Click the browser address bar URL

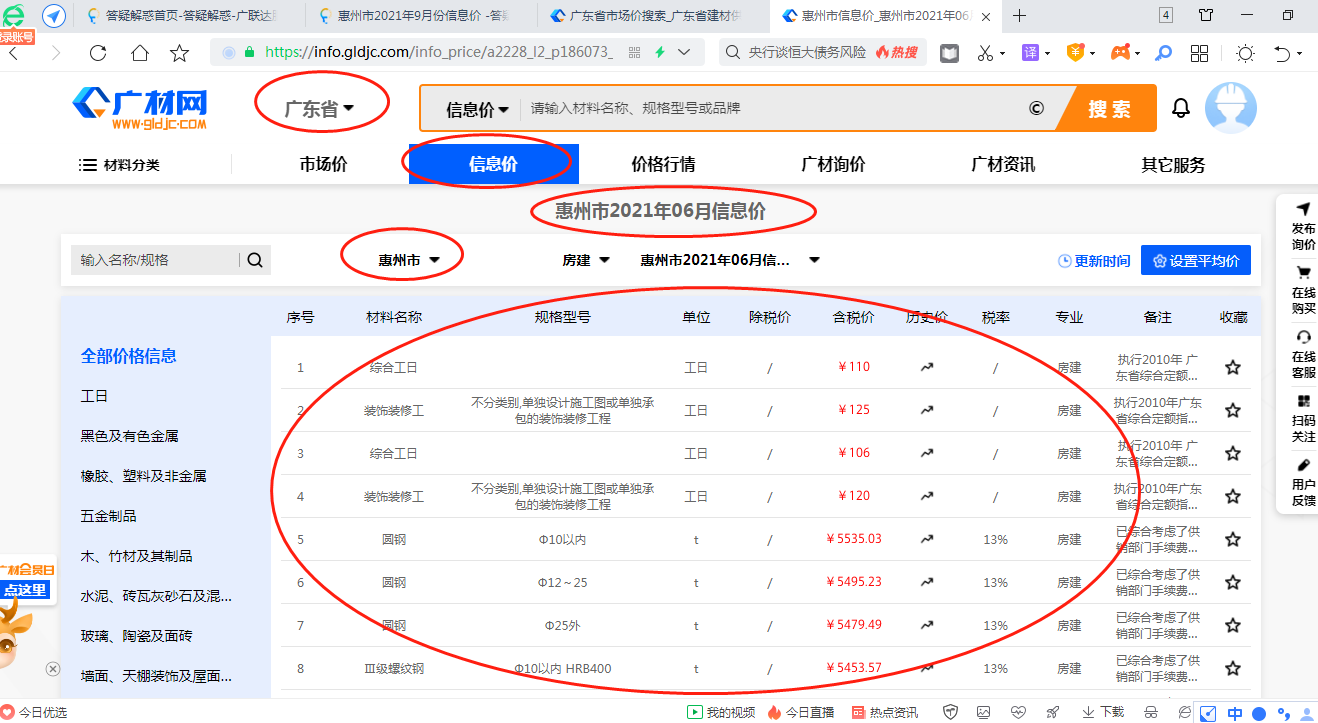click(439, 52)
